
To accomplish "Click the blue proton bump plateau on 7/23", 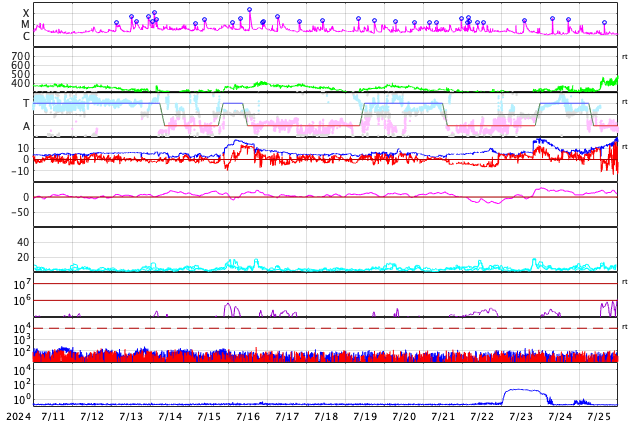I will 522,390.
